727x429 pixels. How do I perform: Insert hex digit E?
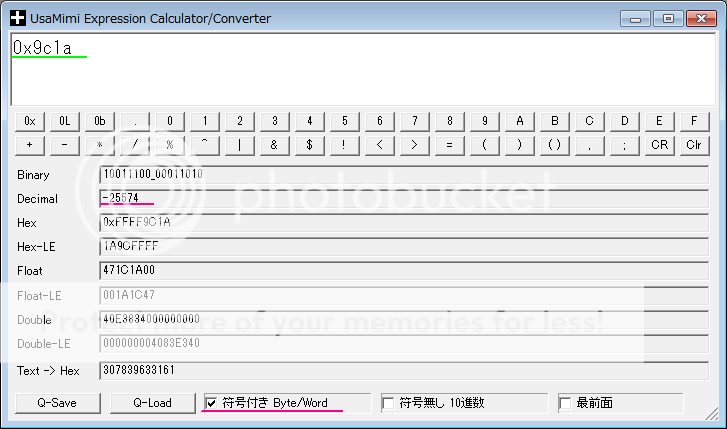660,122
